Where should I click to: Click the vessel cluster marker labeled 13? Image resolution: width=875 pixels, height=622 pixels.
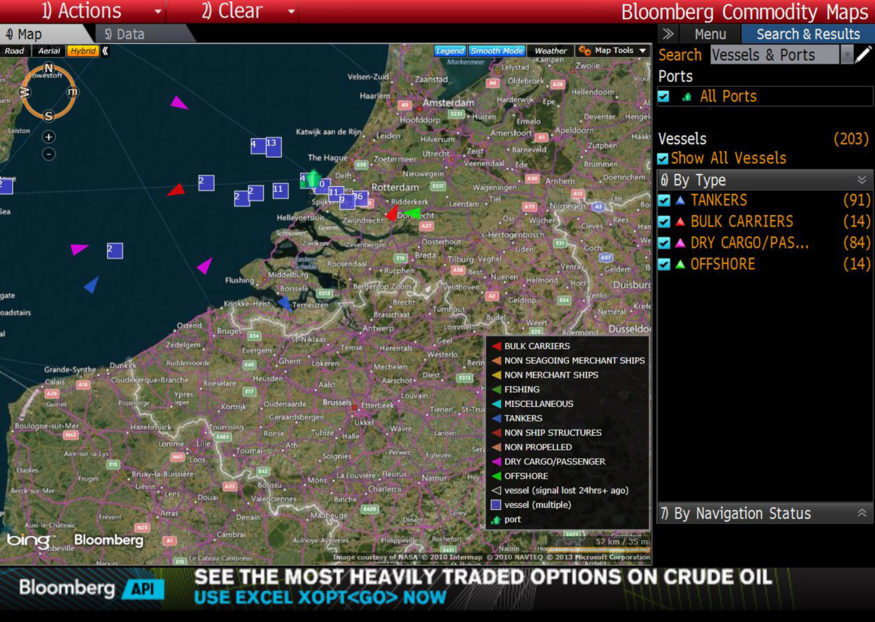pos(273,147)
